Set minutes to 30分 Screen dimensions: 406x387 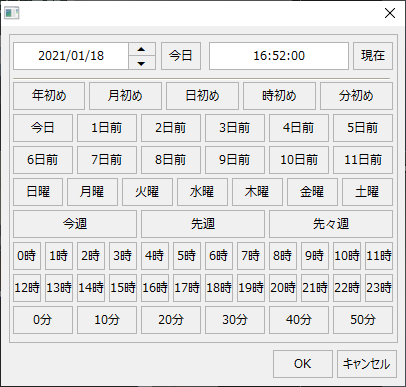click(x=235, y=320)
